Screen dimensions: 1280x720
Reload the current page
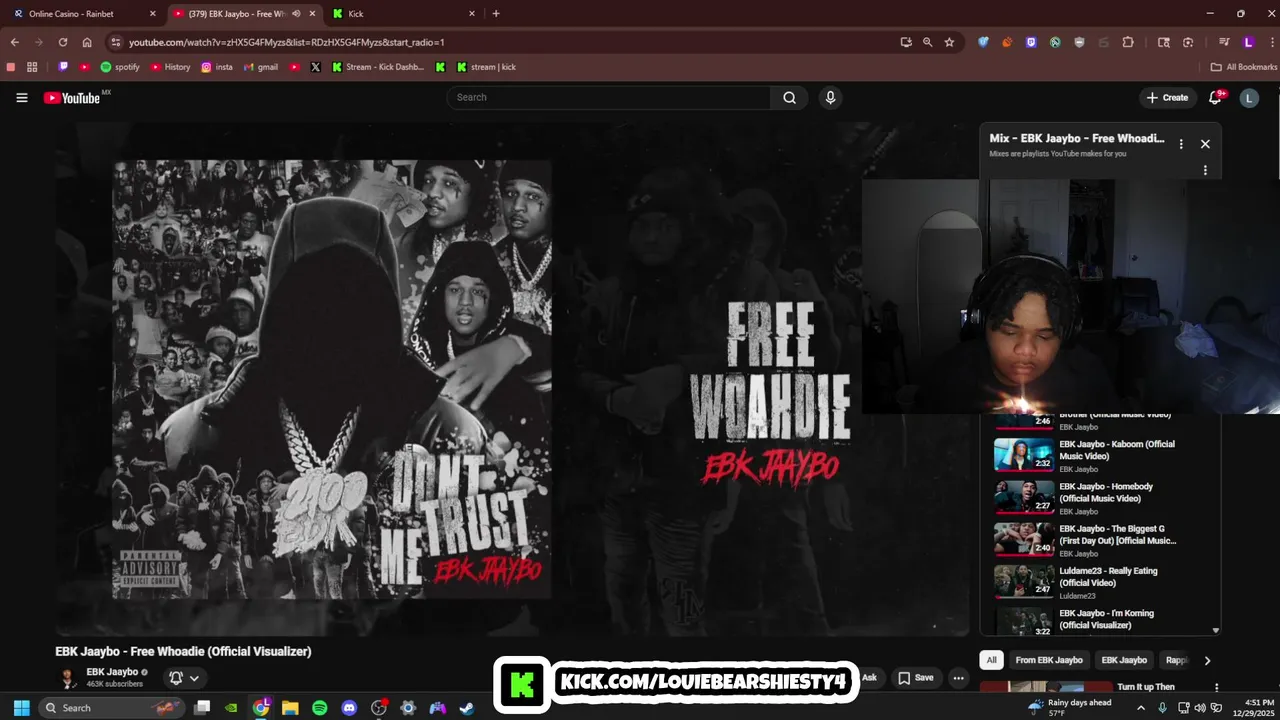pos(62,42)
